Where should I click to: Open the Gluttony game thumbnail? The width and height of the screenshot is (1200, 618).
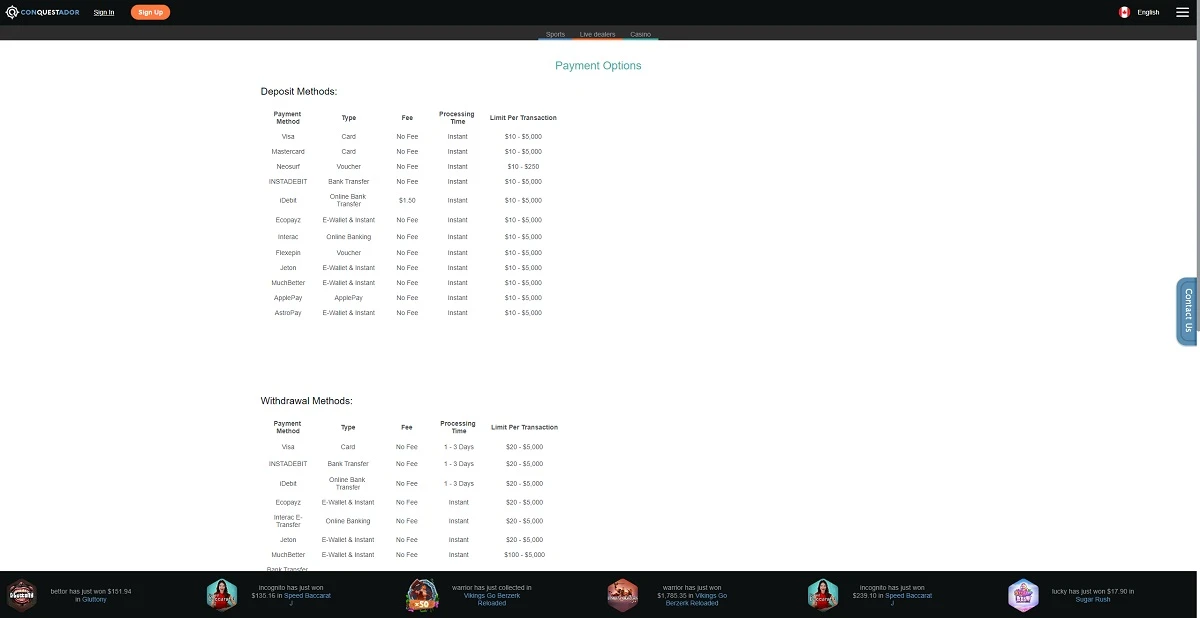[x=22, y=595]
